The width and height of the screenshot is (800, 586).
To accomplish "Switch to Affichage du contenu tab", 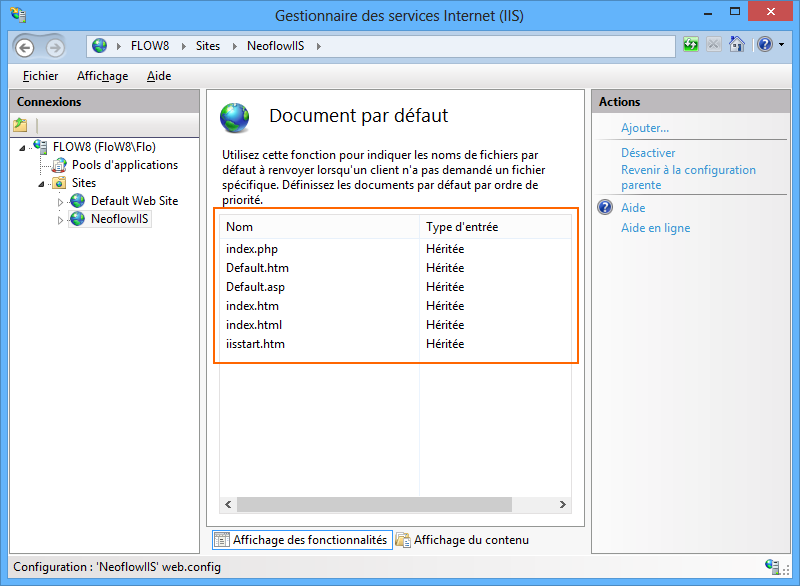I will pyautogui.click(x=463, y=540).
